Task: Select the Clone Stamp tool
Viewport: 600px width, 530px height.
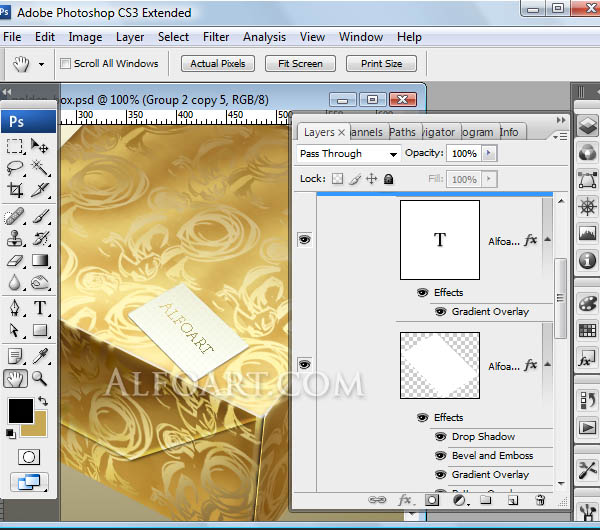Action: click(15, 238)
